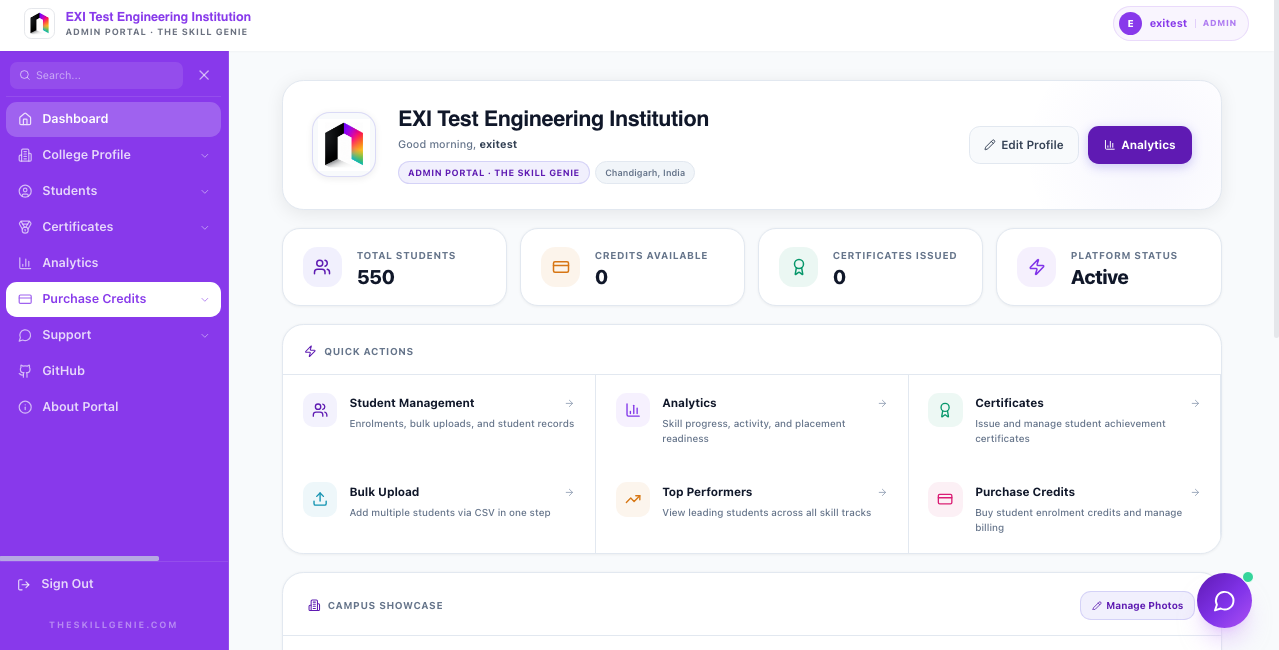The image size is (1279, 650).
Task: Expand the Students submenu chevron
Action: [x=204, y=191]
